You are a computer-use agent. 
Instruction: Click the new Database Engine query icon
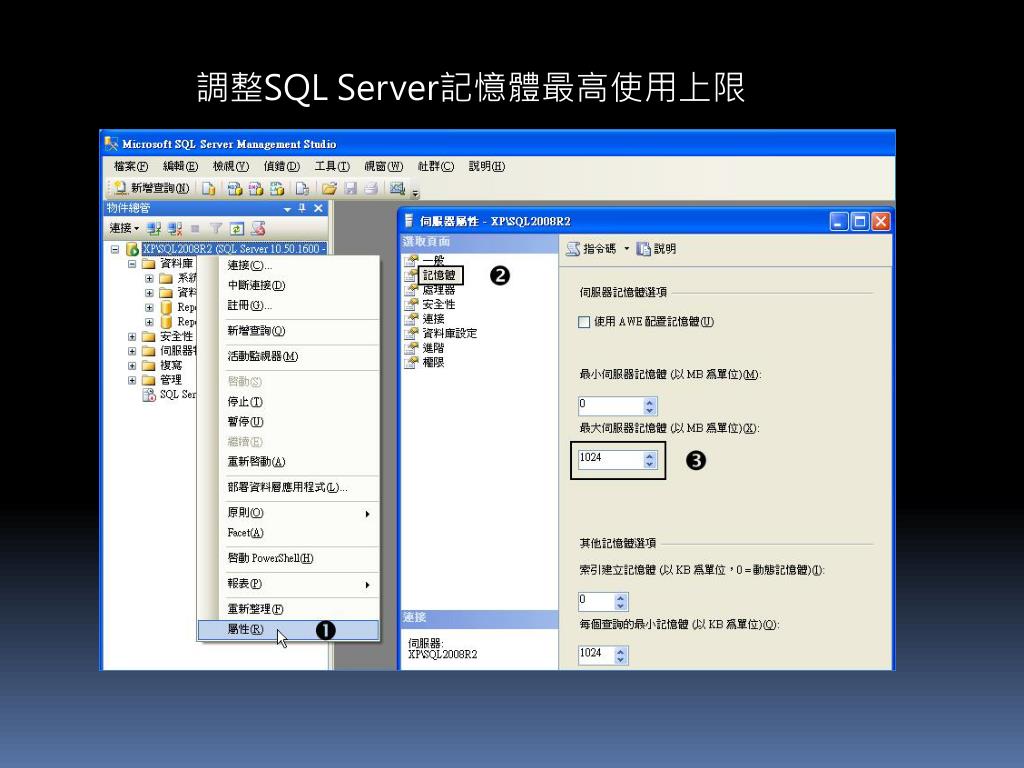point(208,188)
